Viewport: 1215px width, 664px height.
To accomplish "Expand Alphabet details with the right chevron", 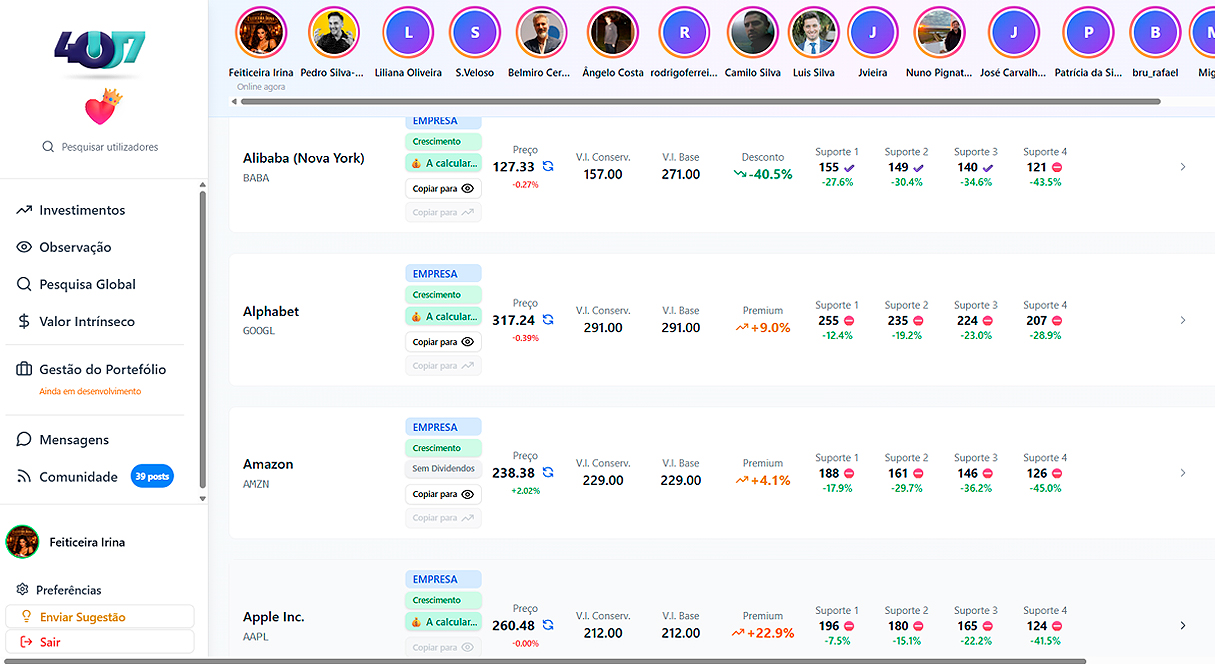I will (x=1182, y=320).
